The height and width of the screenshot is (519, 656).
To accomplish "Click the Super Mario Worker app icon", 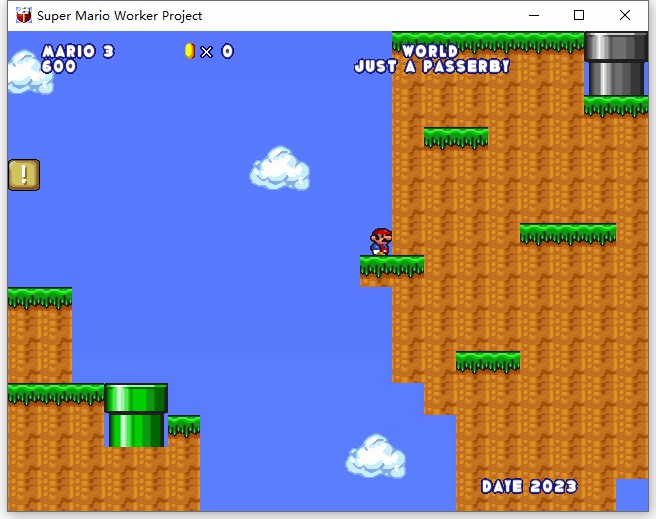I will [24, 15].
